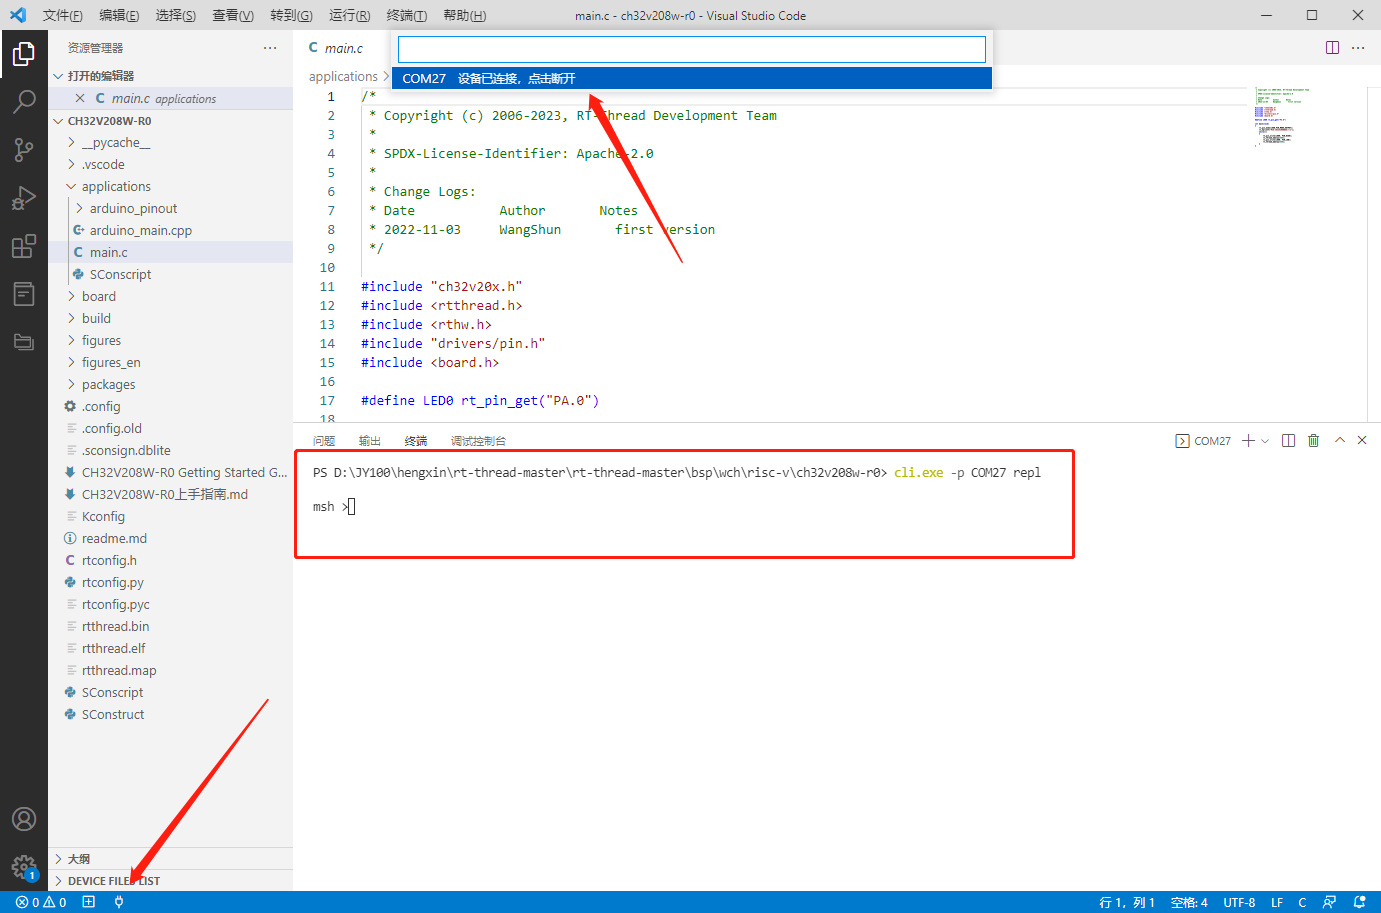Open the 运行(R) menu

pyautogui.click(x=349, y=15)
